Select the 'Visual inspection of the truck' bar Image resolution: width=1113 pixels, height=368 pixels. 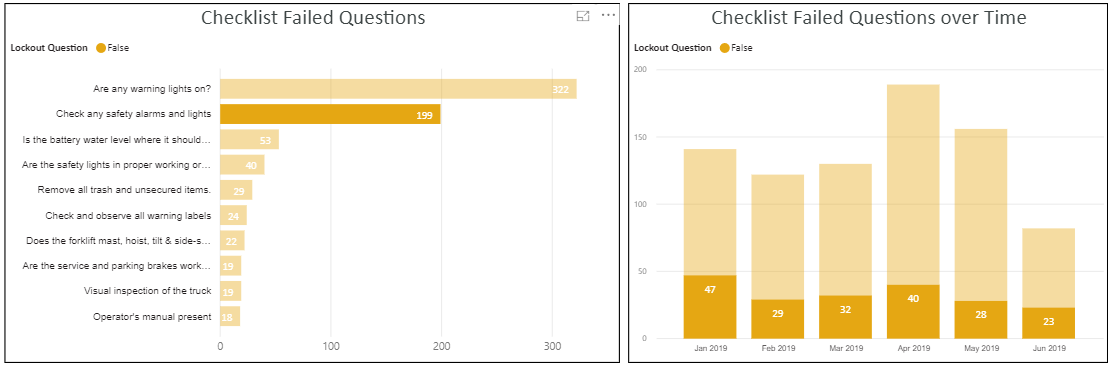point(231,291)
